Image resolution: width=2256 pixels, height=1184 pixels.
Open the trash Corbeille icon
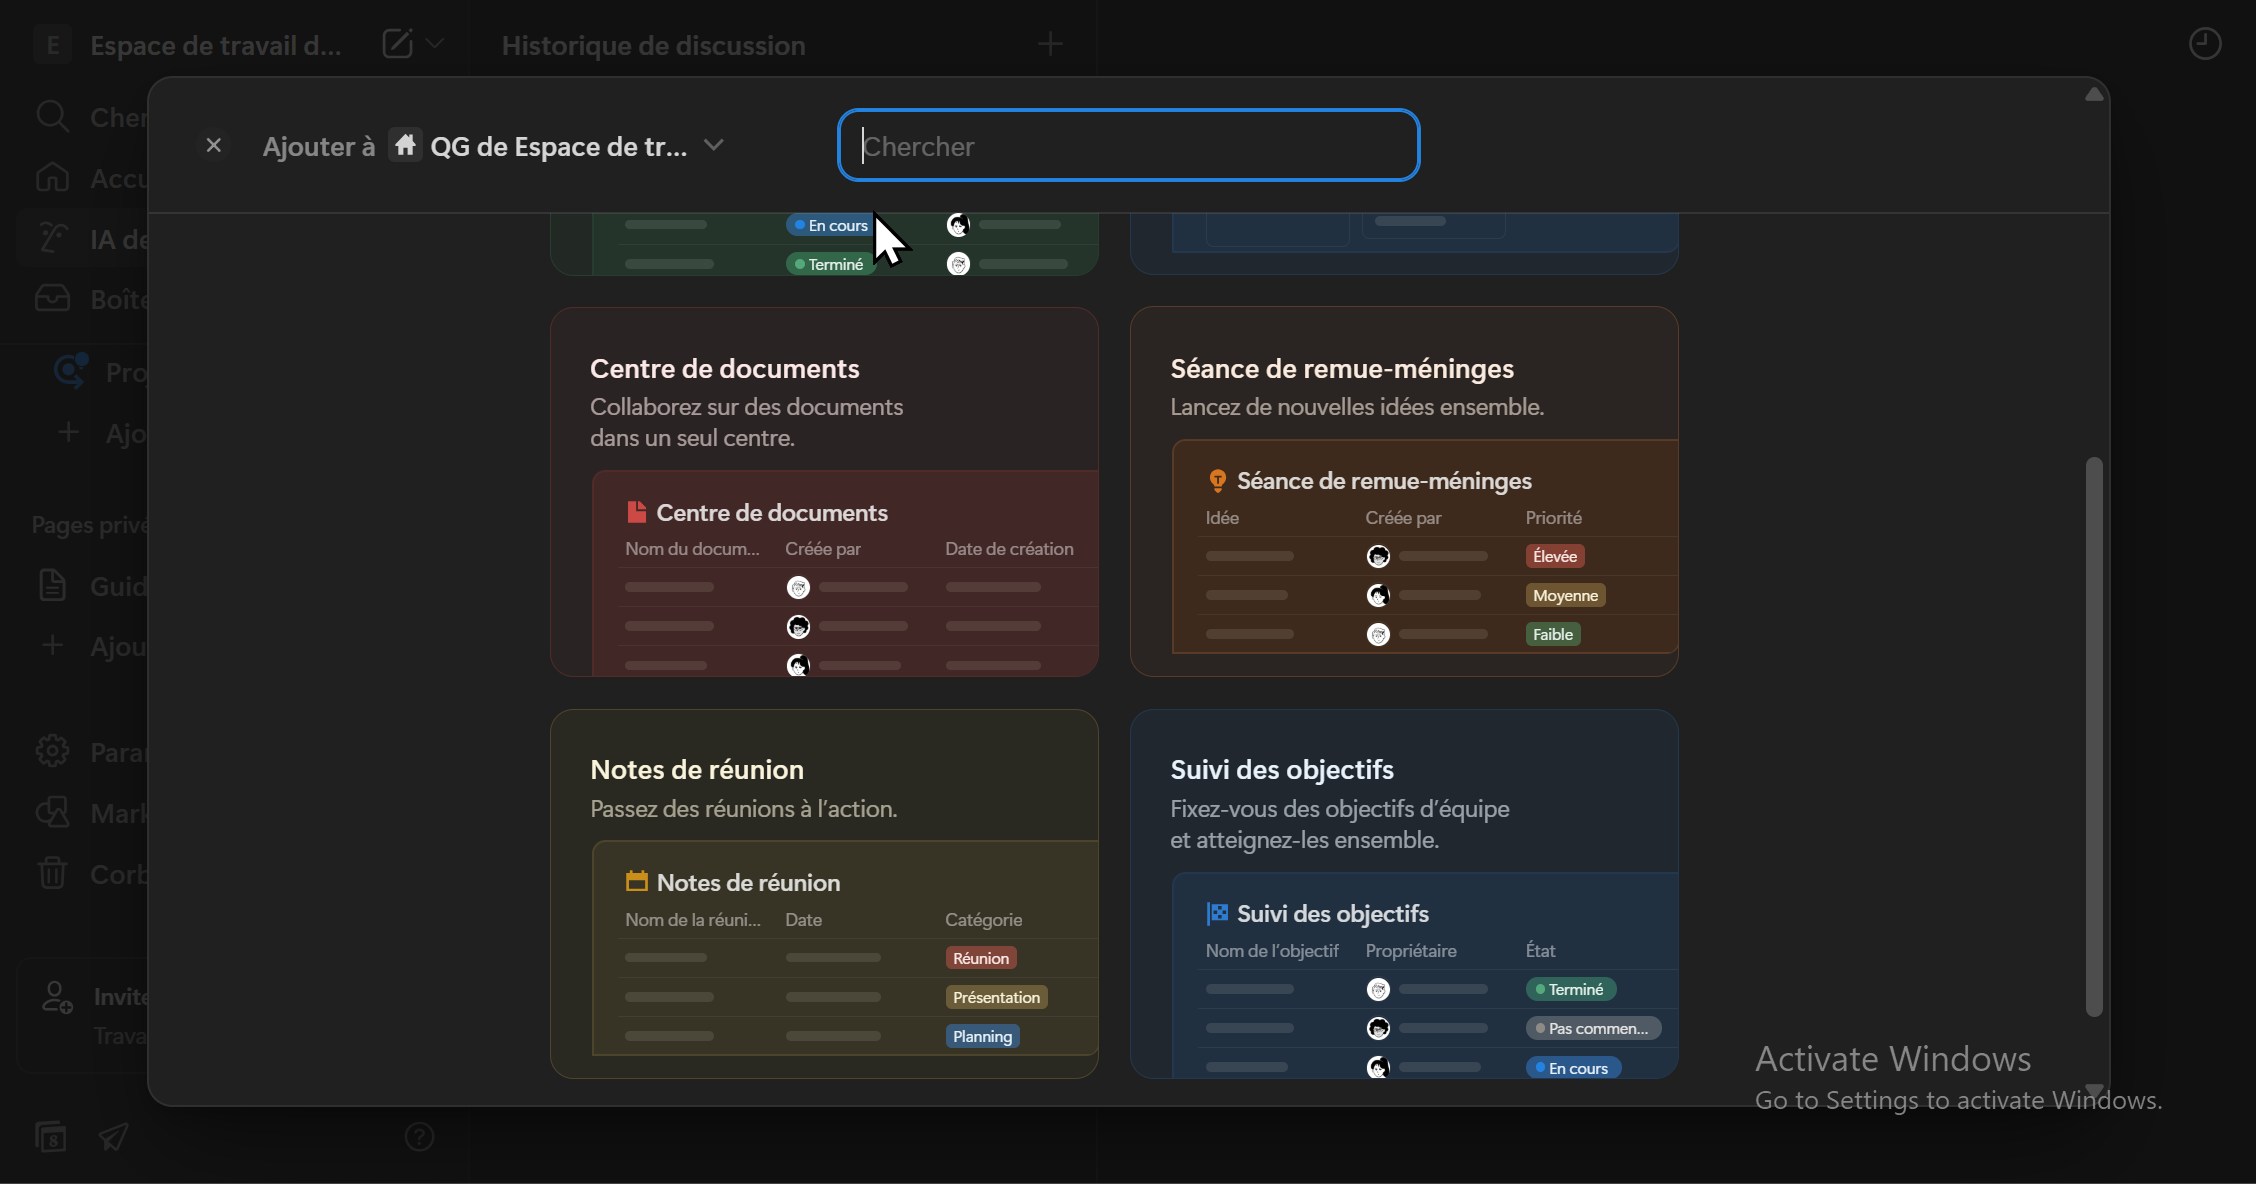[52, 874]
